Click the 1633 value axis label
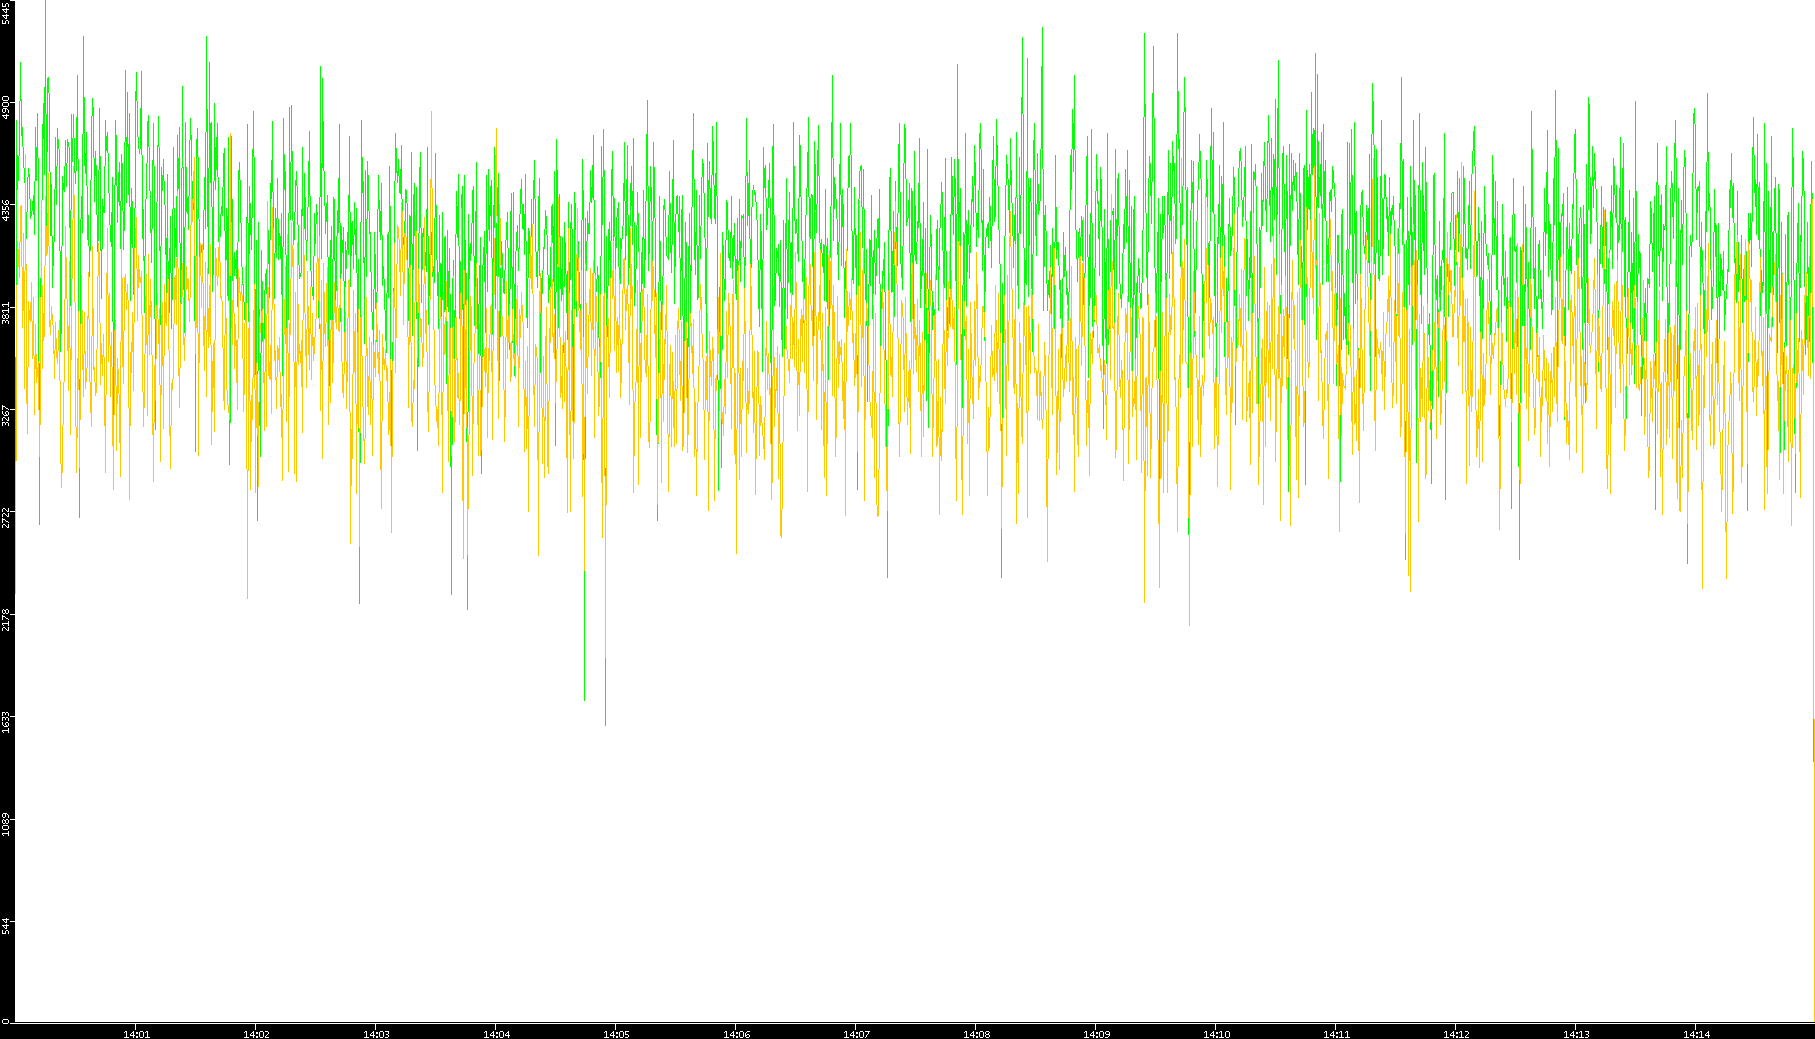Image resolution: width=1815 pixels, height=1039 pixels. point(6,721)
